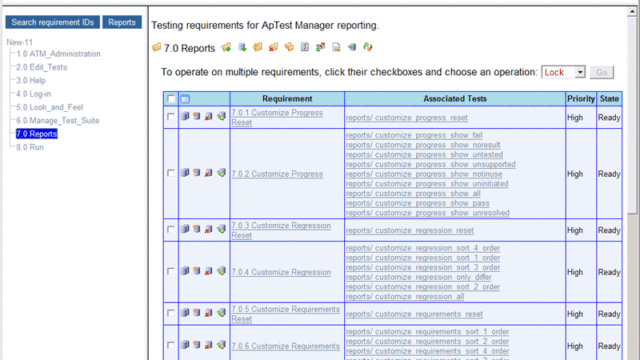Click the blue checklist icon in Reports toolbar
Image resolution: width=640 pixels, height=360 pixels.
point(304,47)
